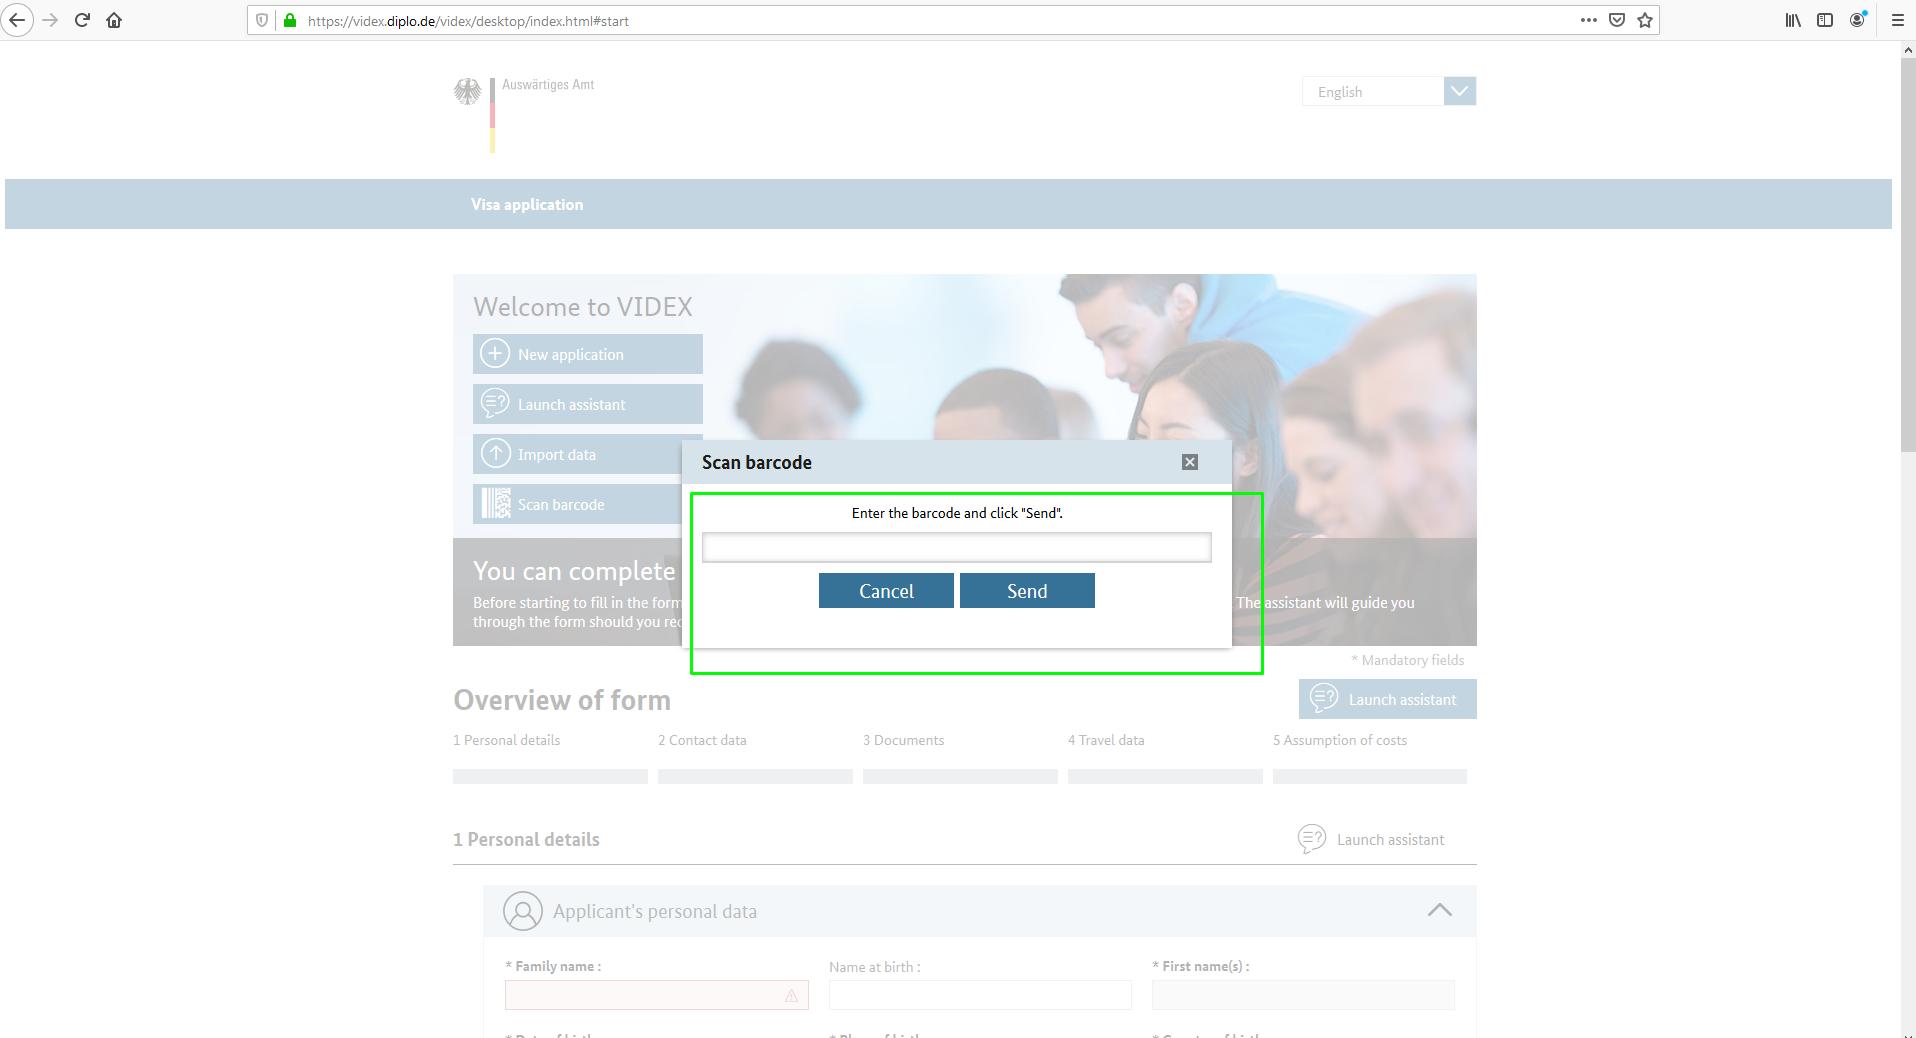Open the Library icon in Firefox toolbar

1793,20
